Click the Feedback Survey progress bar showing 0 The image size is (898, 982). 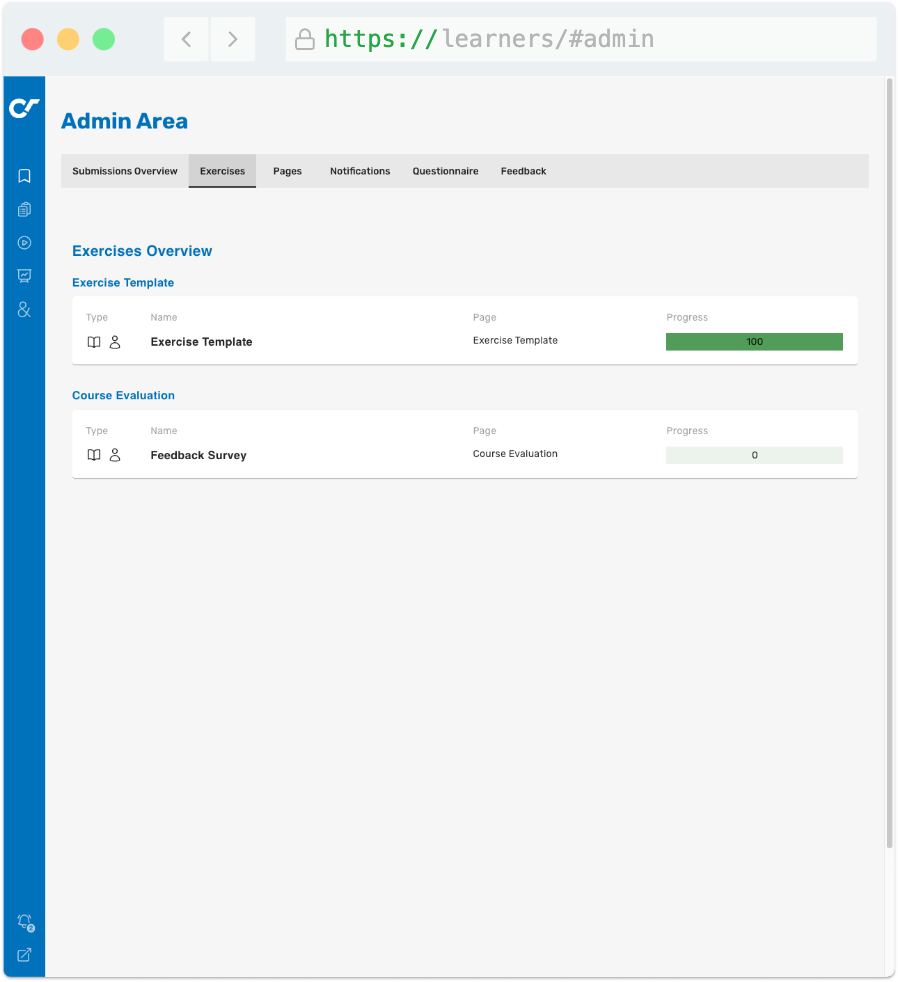tap(754, 455)
